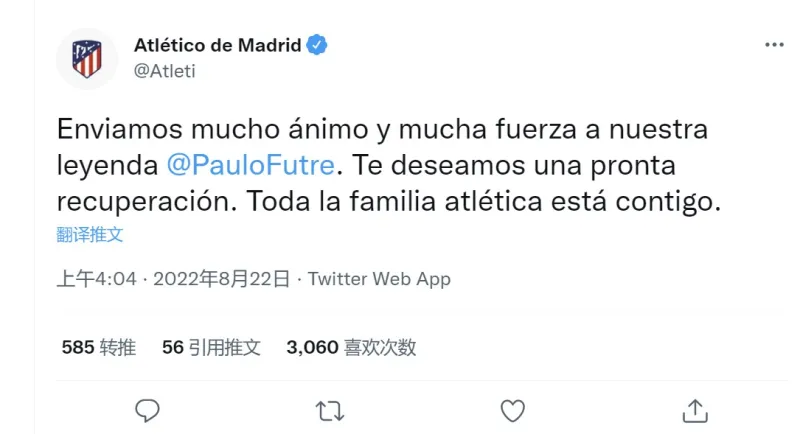Viewport: 800px width, 434px height.
Task: Open the three-dot more options menu
Action: tap(774, 46)
